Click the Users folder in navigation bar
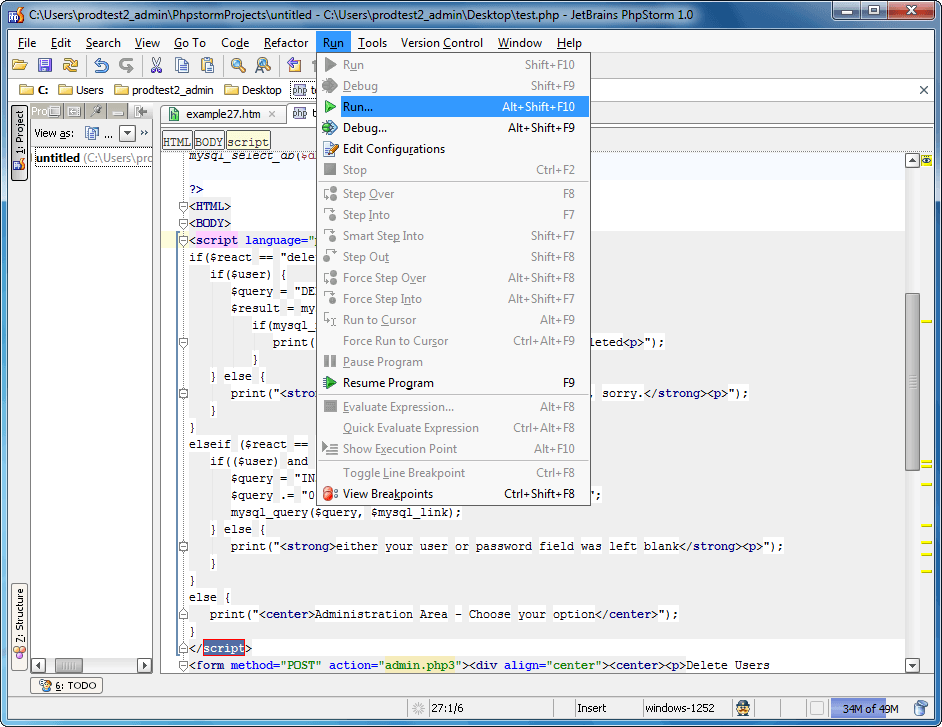 pyautogui.click(x=81, y=90)
